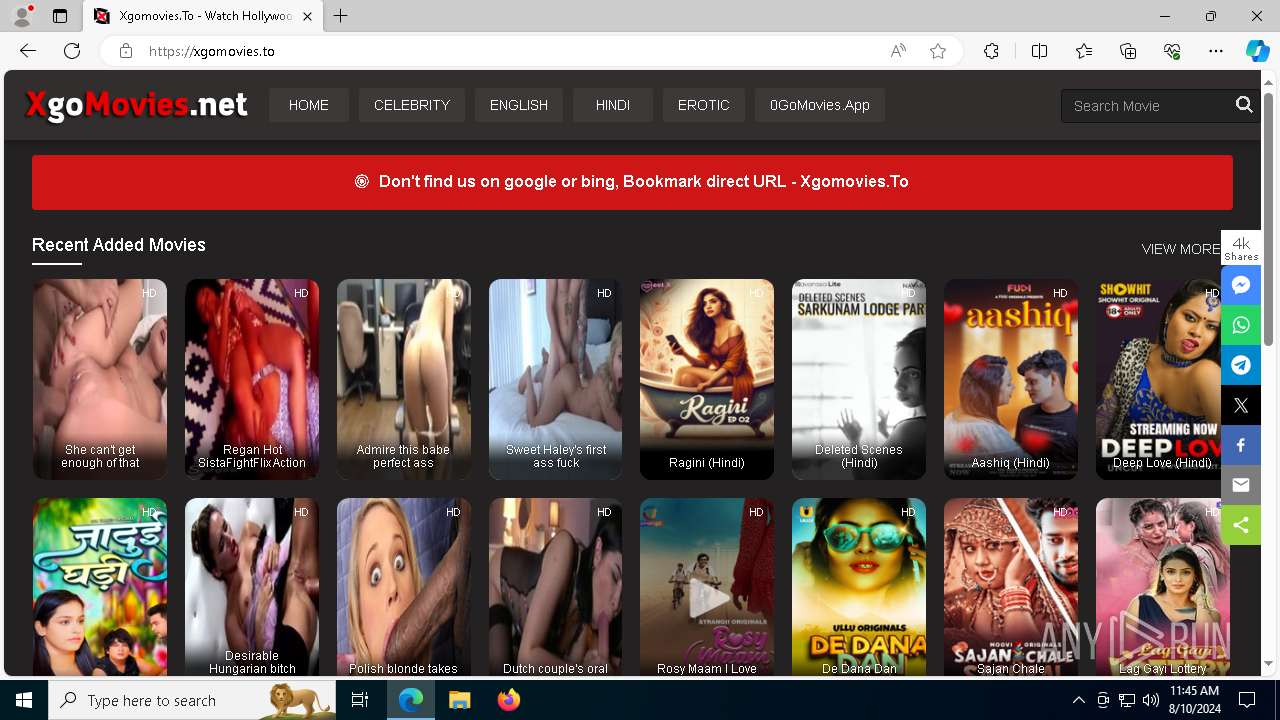Image resolution: width=1280 pixels, height=720 pixels.
Task: Click the taskbar search box
Action: click(x=192, y=700)
